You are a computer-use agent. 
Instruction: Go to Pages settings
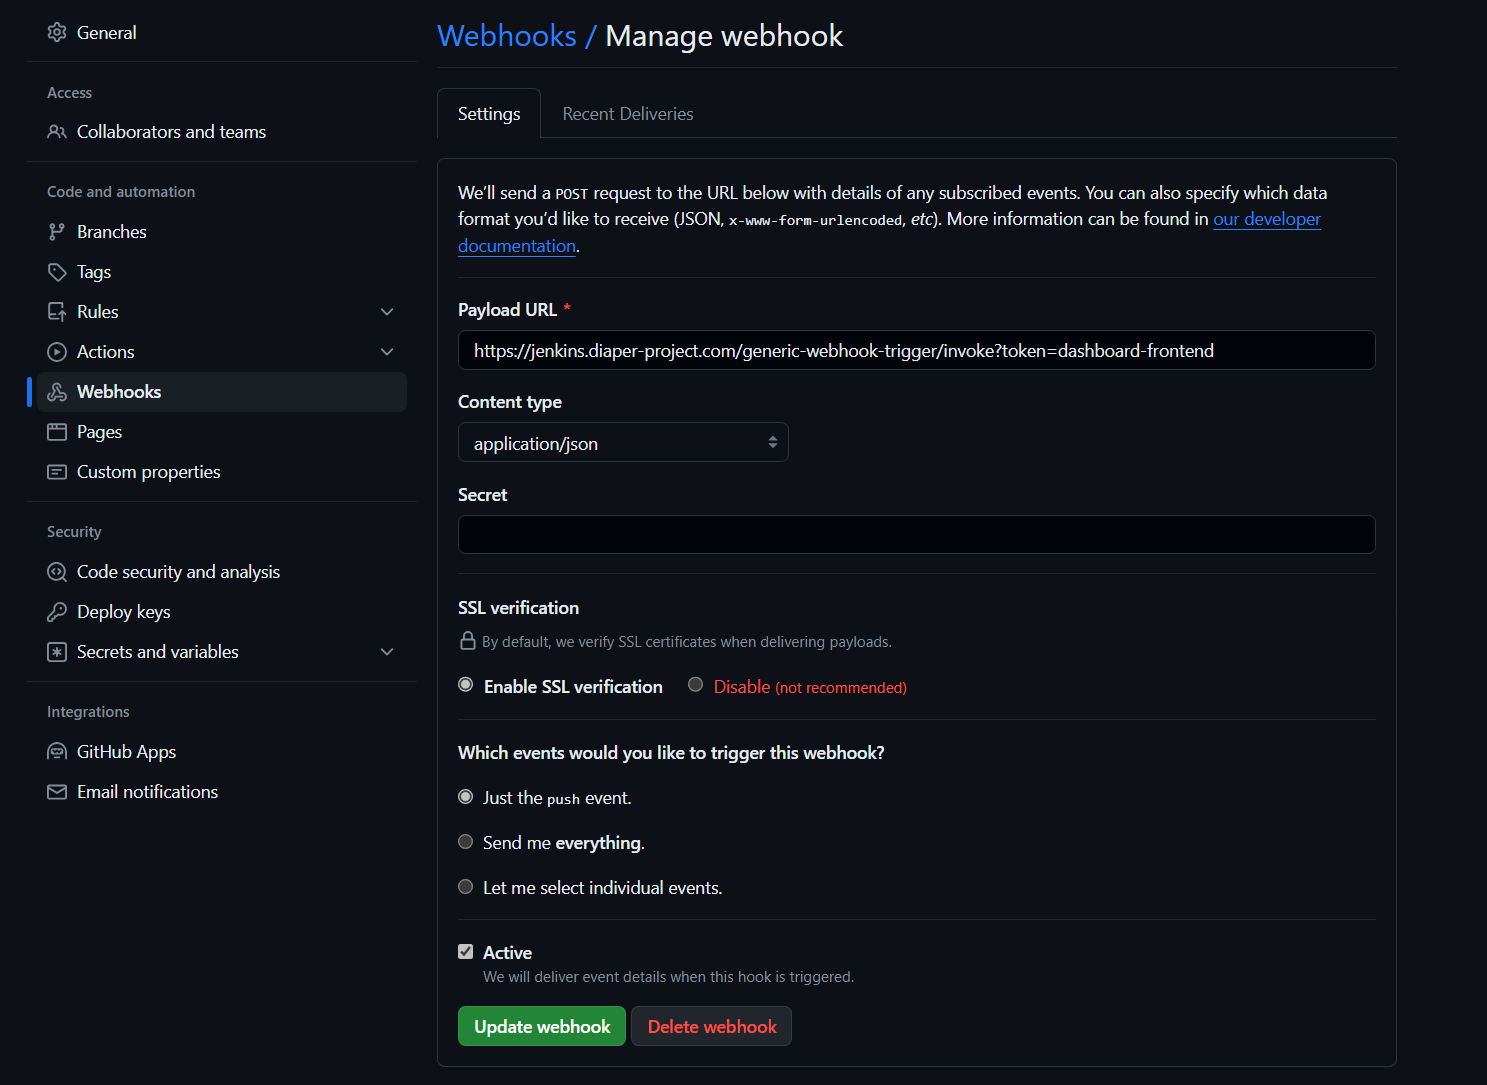click(222, 432)
